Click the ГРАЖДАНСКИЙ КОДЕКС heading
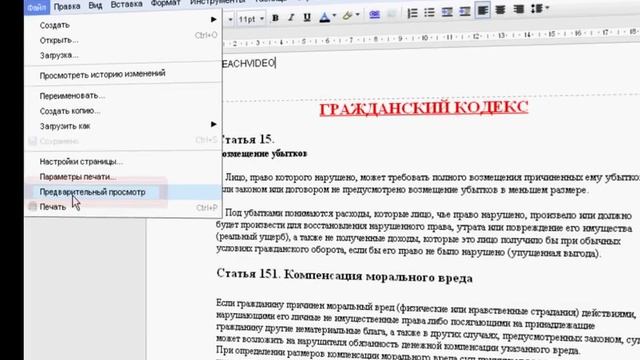Viewport: 640px width, 360px height. [x=424, y=109]
